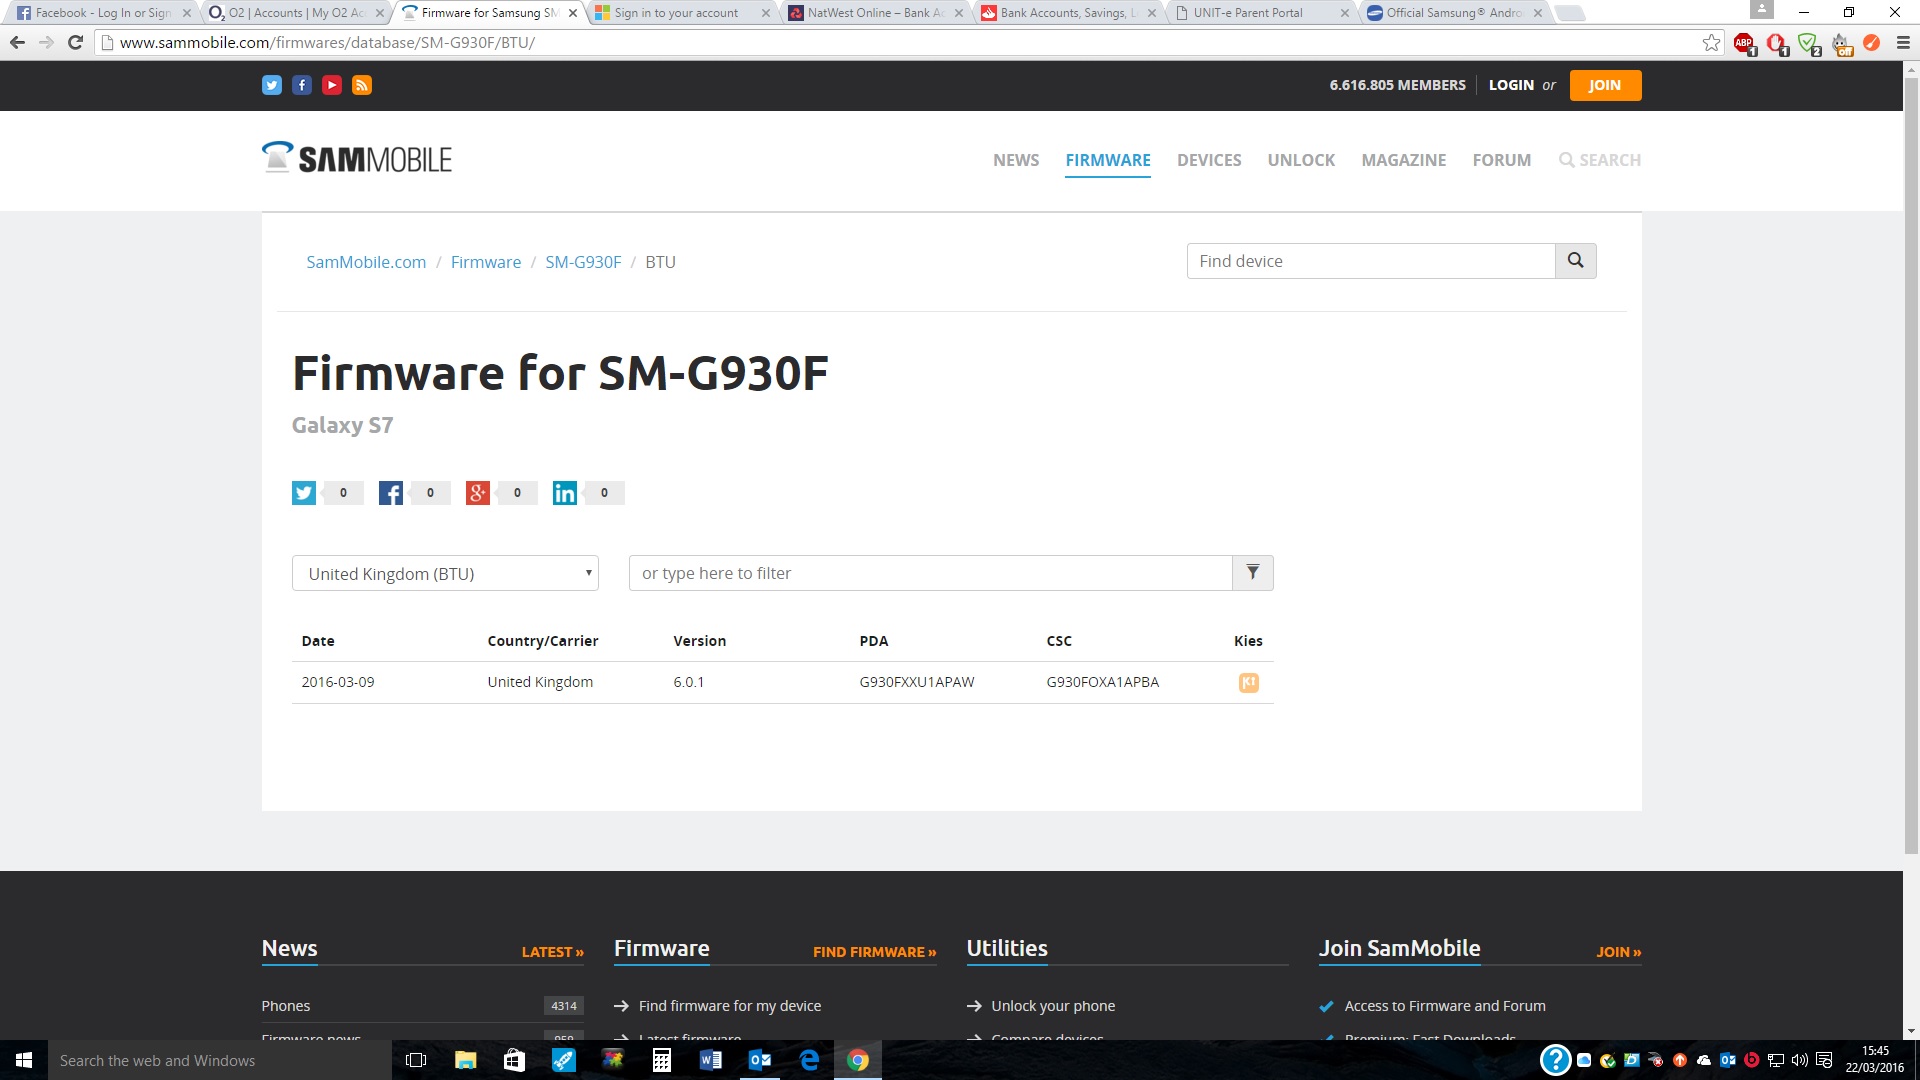Click G930FOXA1APBA CSC cell
Viewport: 1920px width, 1080px height.
click(x=1103, y=682)
